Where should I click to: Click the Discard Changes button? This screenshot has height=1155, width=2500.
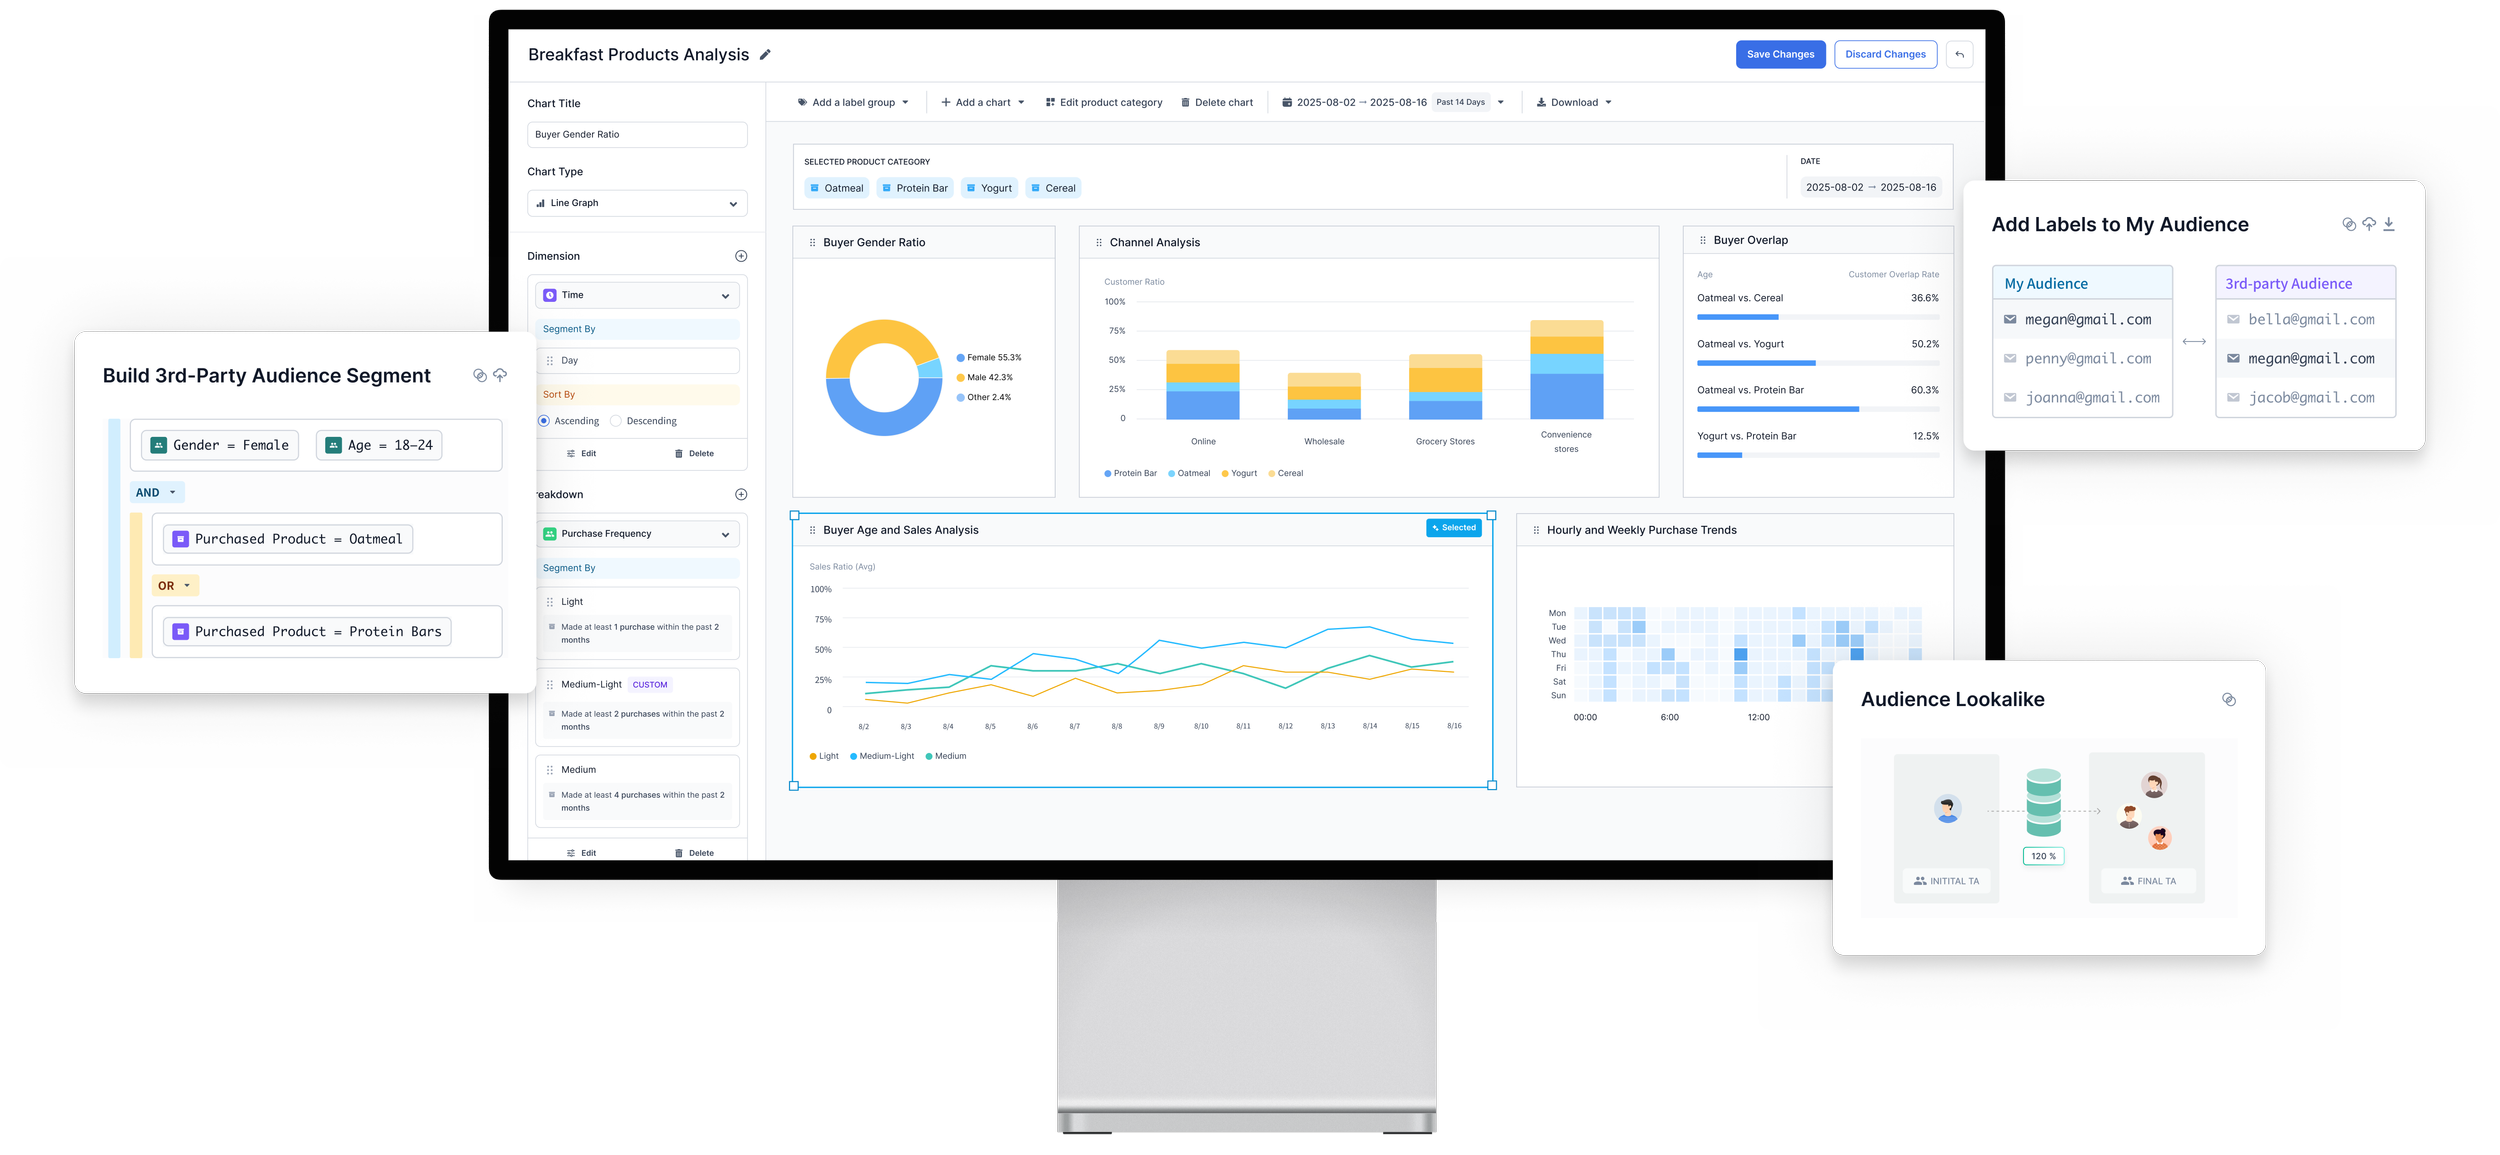(1885, 55)
